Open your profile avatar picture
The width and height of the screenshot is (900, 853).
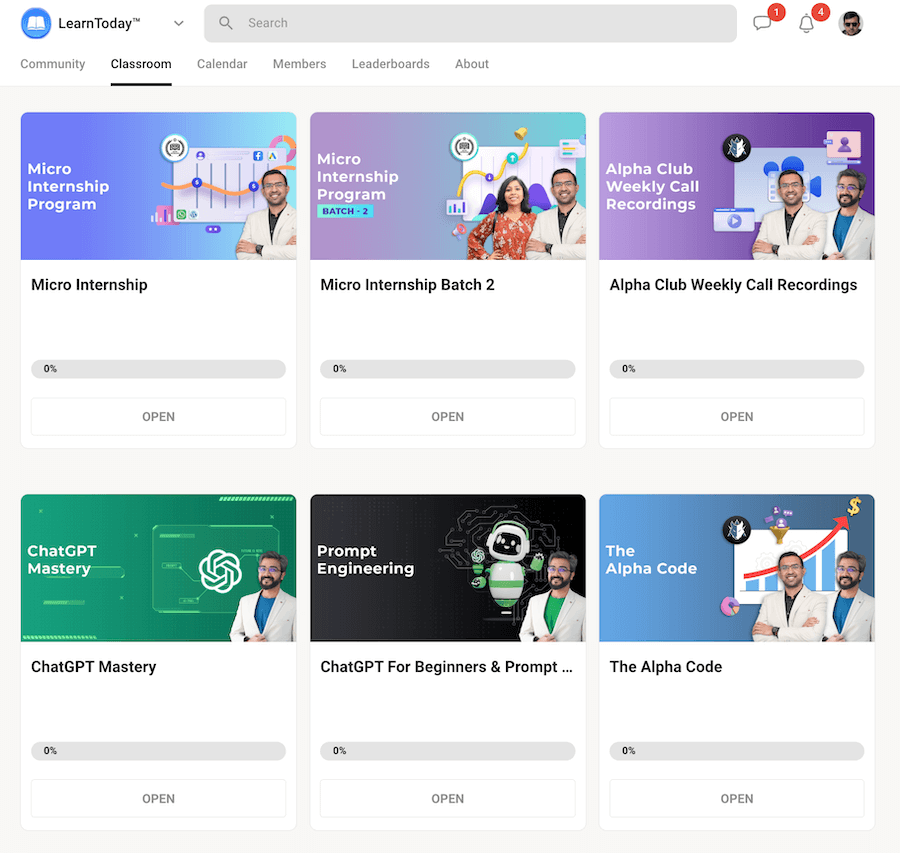[x=850, y=23]
